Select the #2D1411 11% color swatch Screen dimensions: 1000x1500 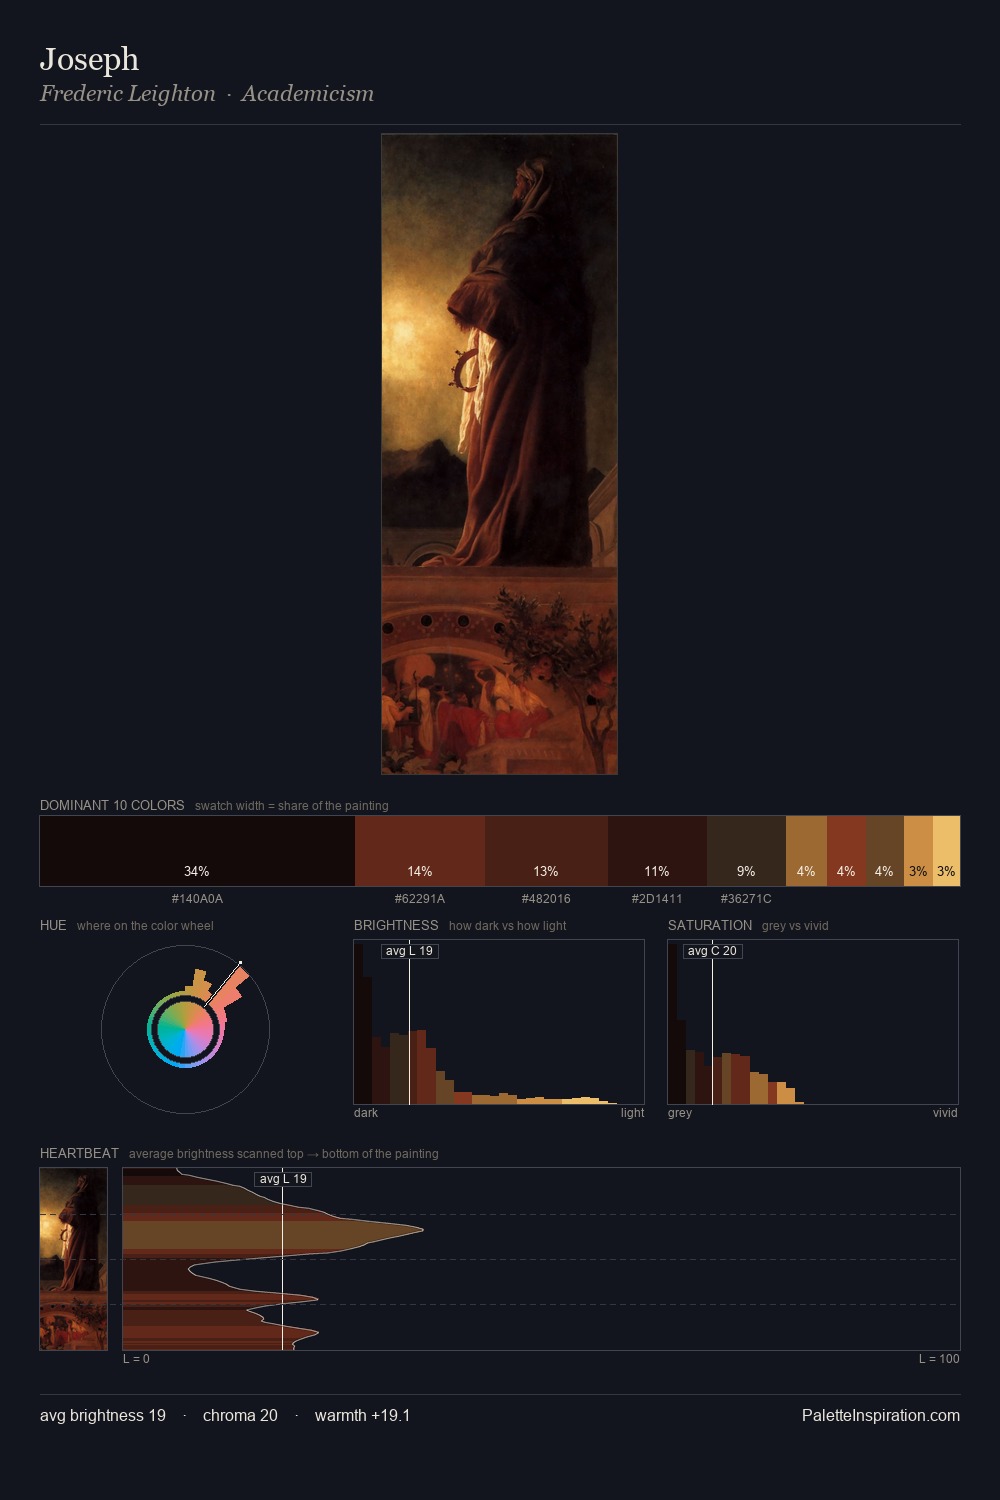(x=657, y=851)
